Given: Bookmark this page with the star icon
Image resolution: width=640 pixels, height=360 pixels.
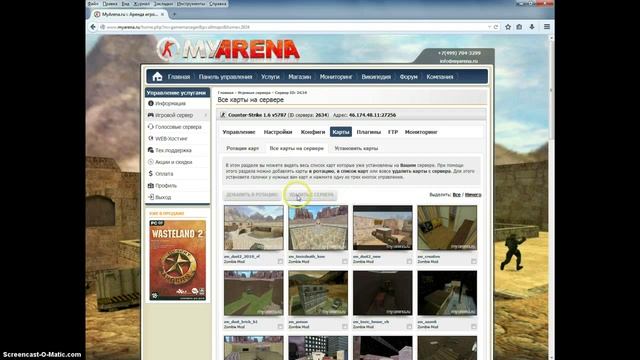Looking at the screenshot, I should (508, 27).
